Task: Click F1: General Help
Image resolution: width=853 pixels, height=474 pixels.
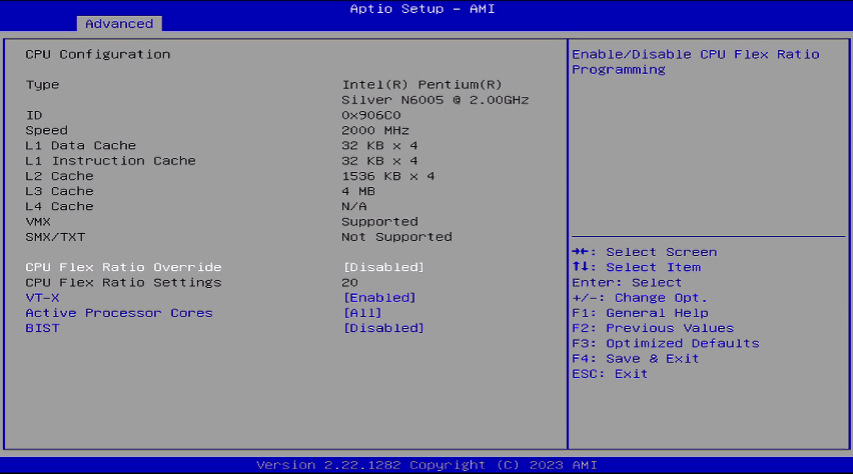Action: (x=640, y=313)
